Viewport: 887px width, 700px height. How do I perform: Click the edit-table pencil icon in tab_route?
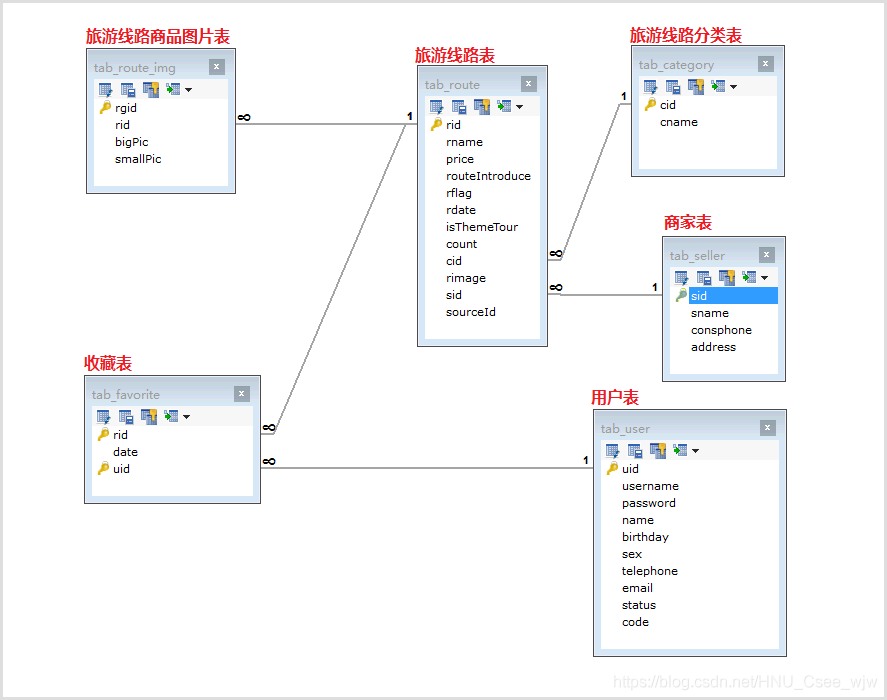[437, 107]
